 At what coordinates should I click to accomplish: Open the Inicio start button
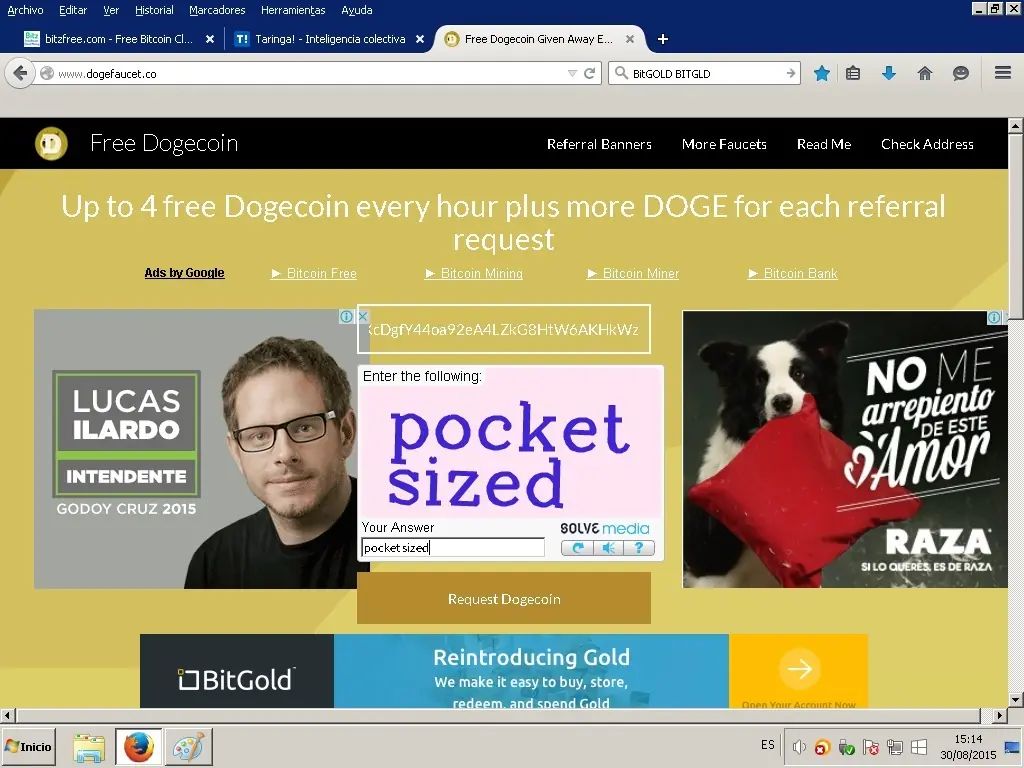pyautogui.click(x=29, y=747)
